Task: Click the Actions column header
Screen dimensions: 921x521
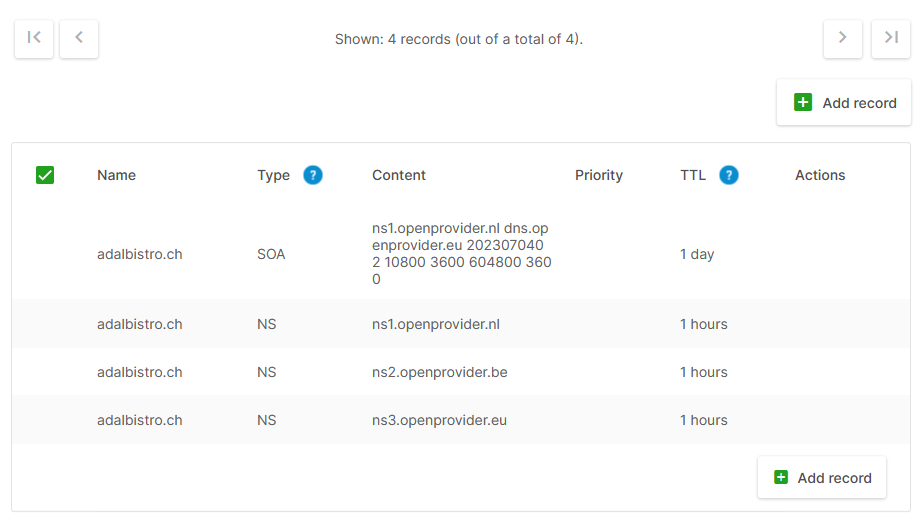Action: pos(820,175)
